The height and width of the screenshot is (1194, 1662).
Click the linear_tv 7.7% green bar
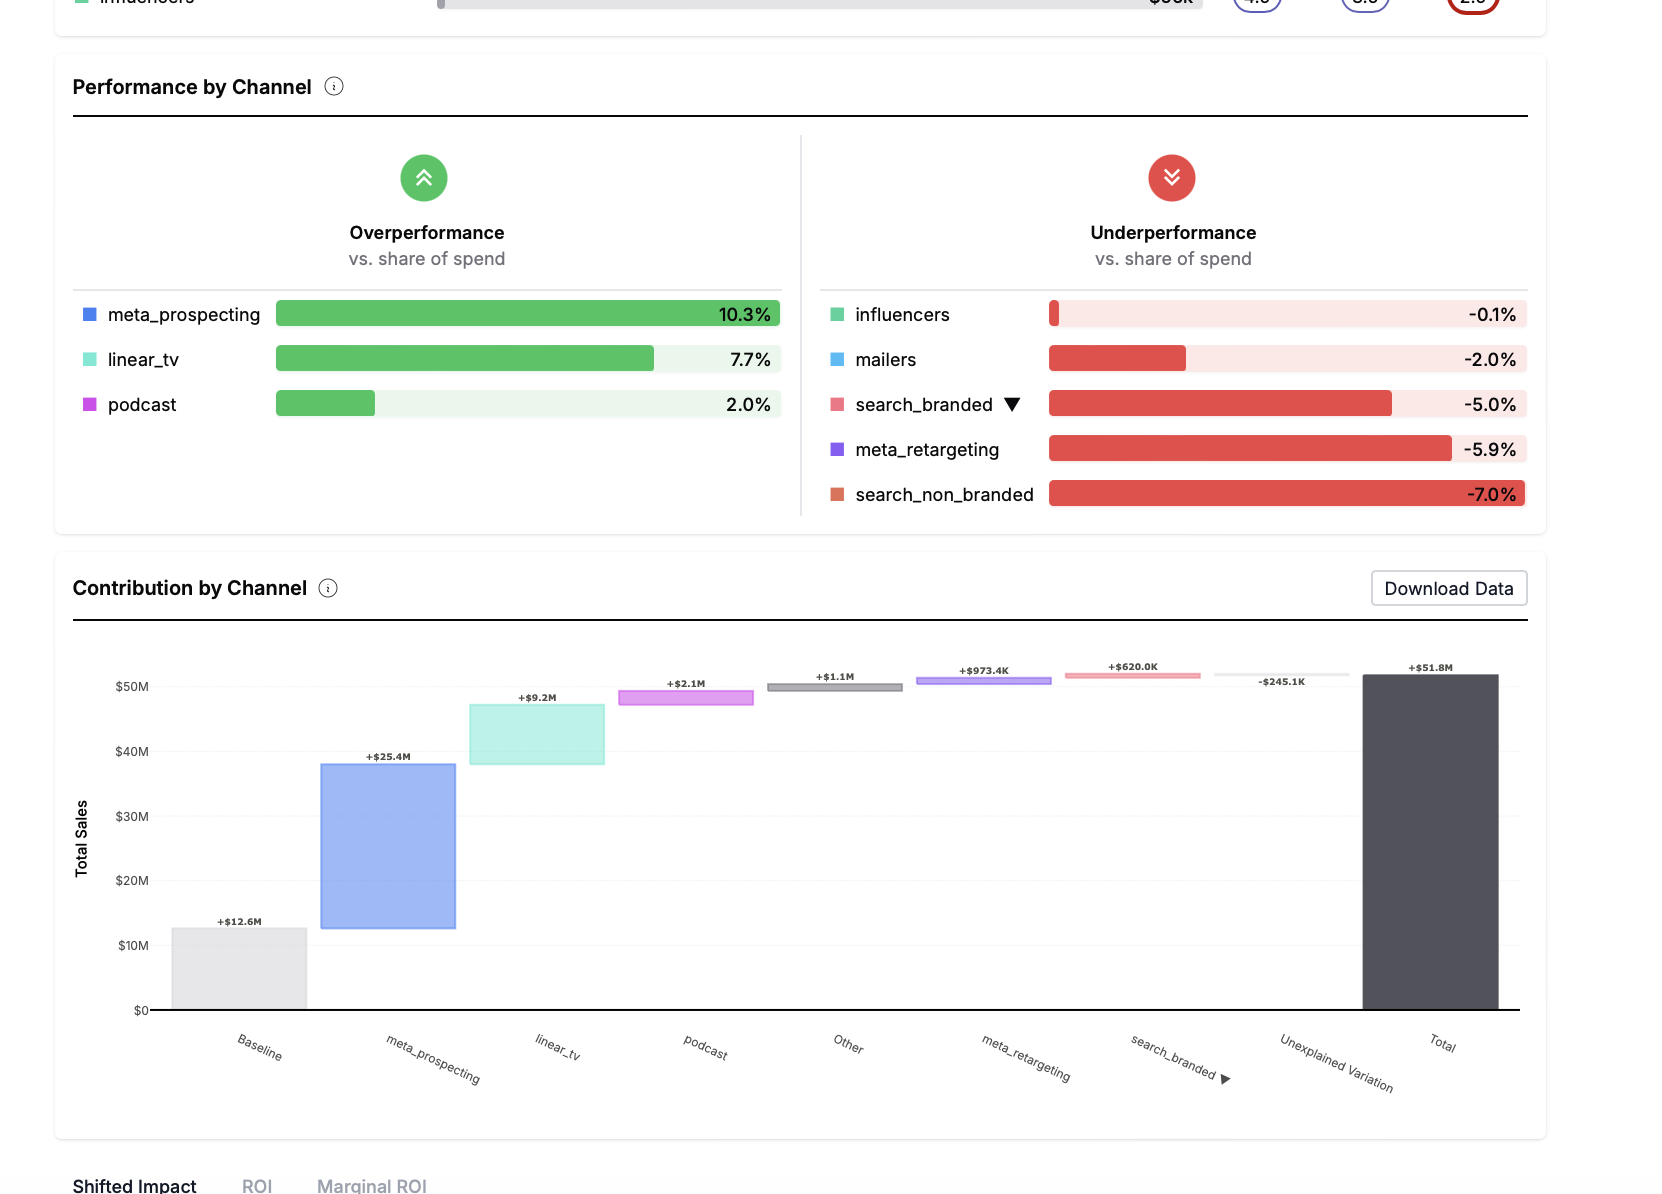[x=465, y=359]
